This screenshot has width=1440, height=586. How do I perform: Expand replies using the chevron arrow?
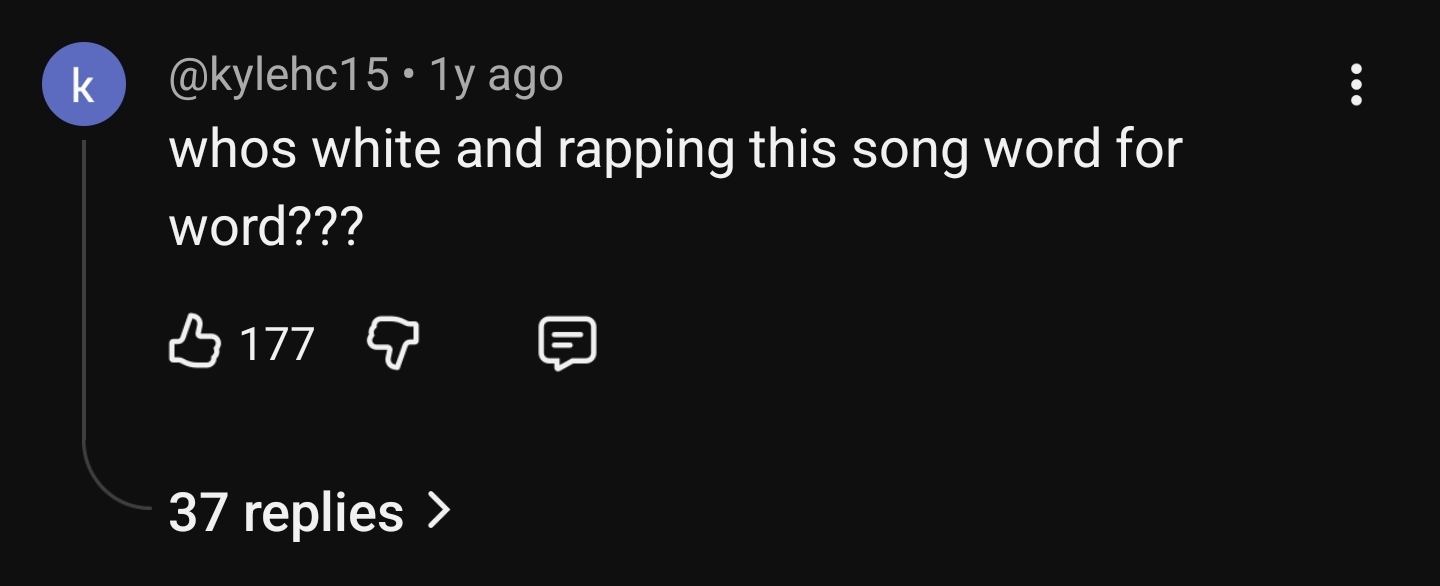click(x=438, y=512)
